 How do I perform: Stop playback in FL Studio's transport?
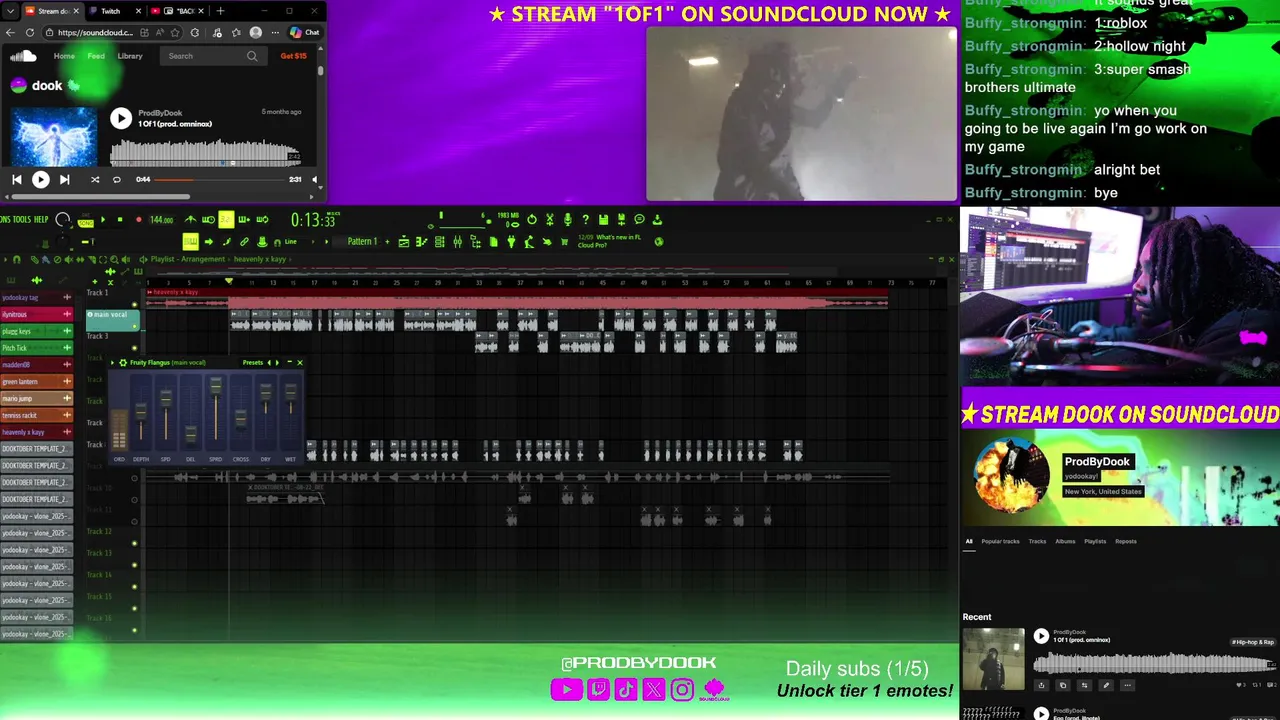point(120,220)
